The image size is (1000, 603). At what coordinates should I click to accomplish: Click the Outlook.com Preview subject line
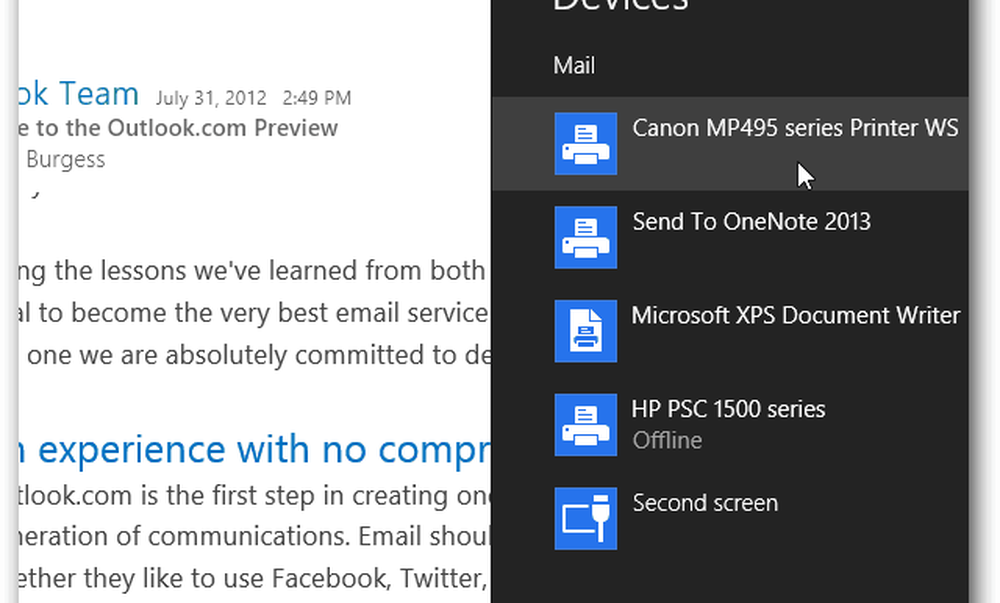[179, 128]
